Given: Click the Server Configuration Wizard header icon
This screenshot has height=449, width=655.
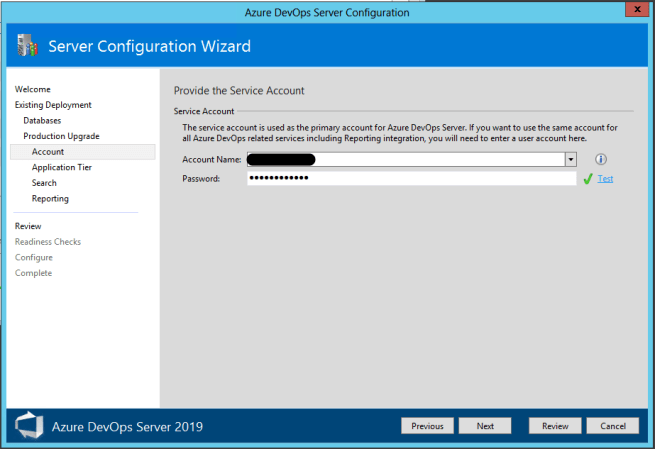Looking at the screenshot, I should 27,45.
